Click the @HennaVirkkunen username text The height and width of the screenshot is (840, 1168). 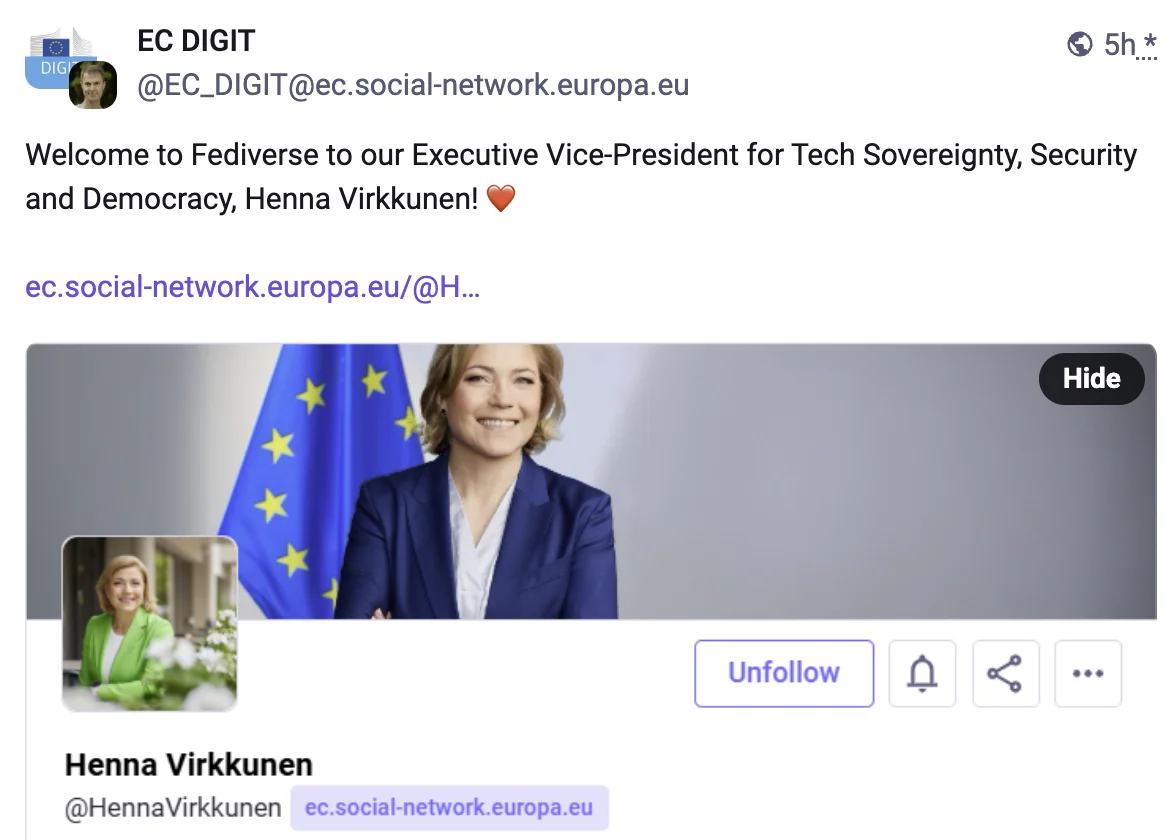coord(173,808)
